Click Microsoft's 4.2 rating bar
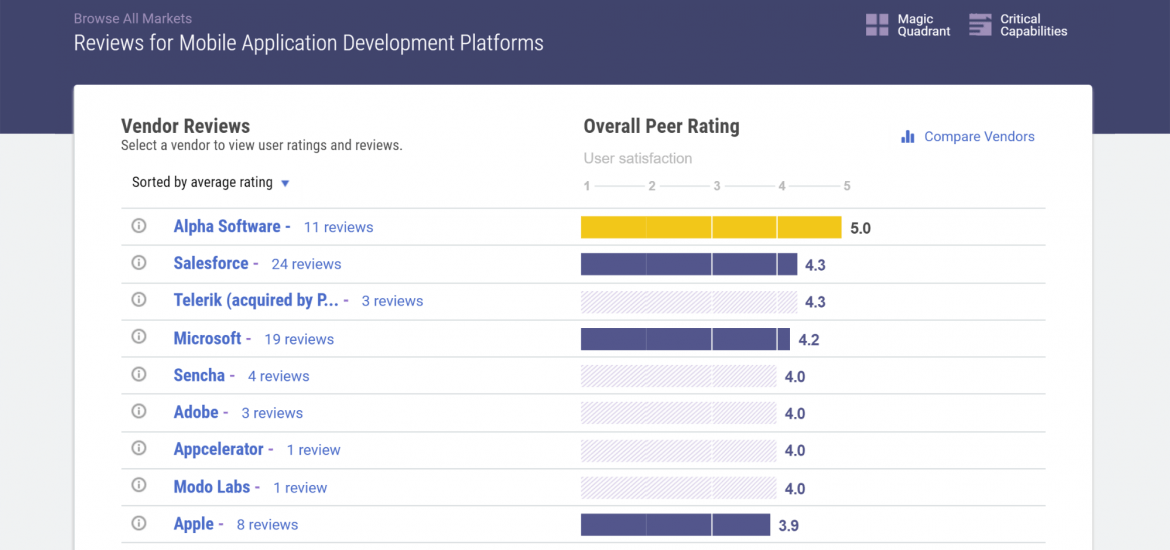The height and width of the screenshot is (550, 1170). (685, 339)
